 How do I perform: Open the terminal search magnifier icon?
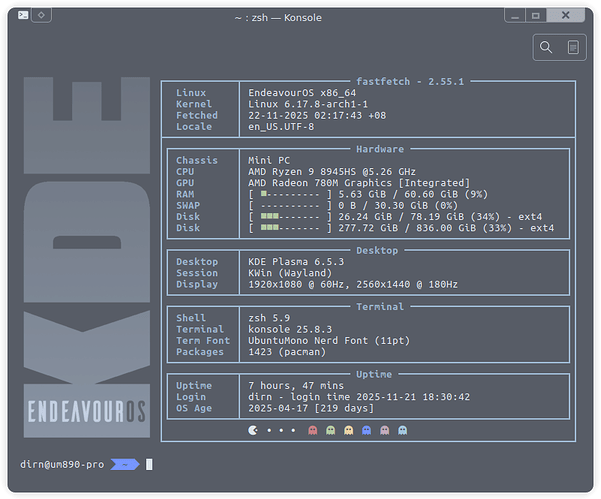(546, 47)
